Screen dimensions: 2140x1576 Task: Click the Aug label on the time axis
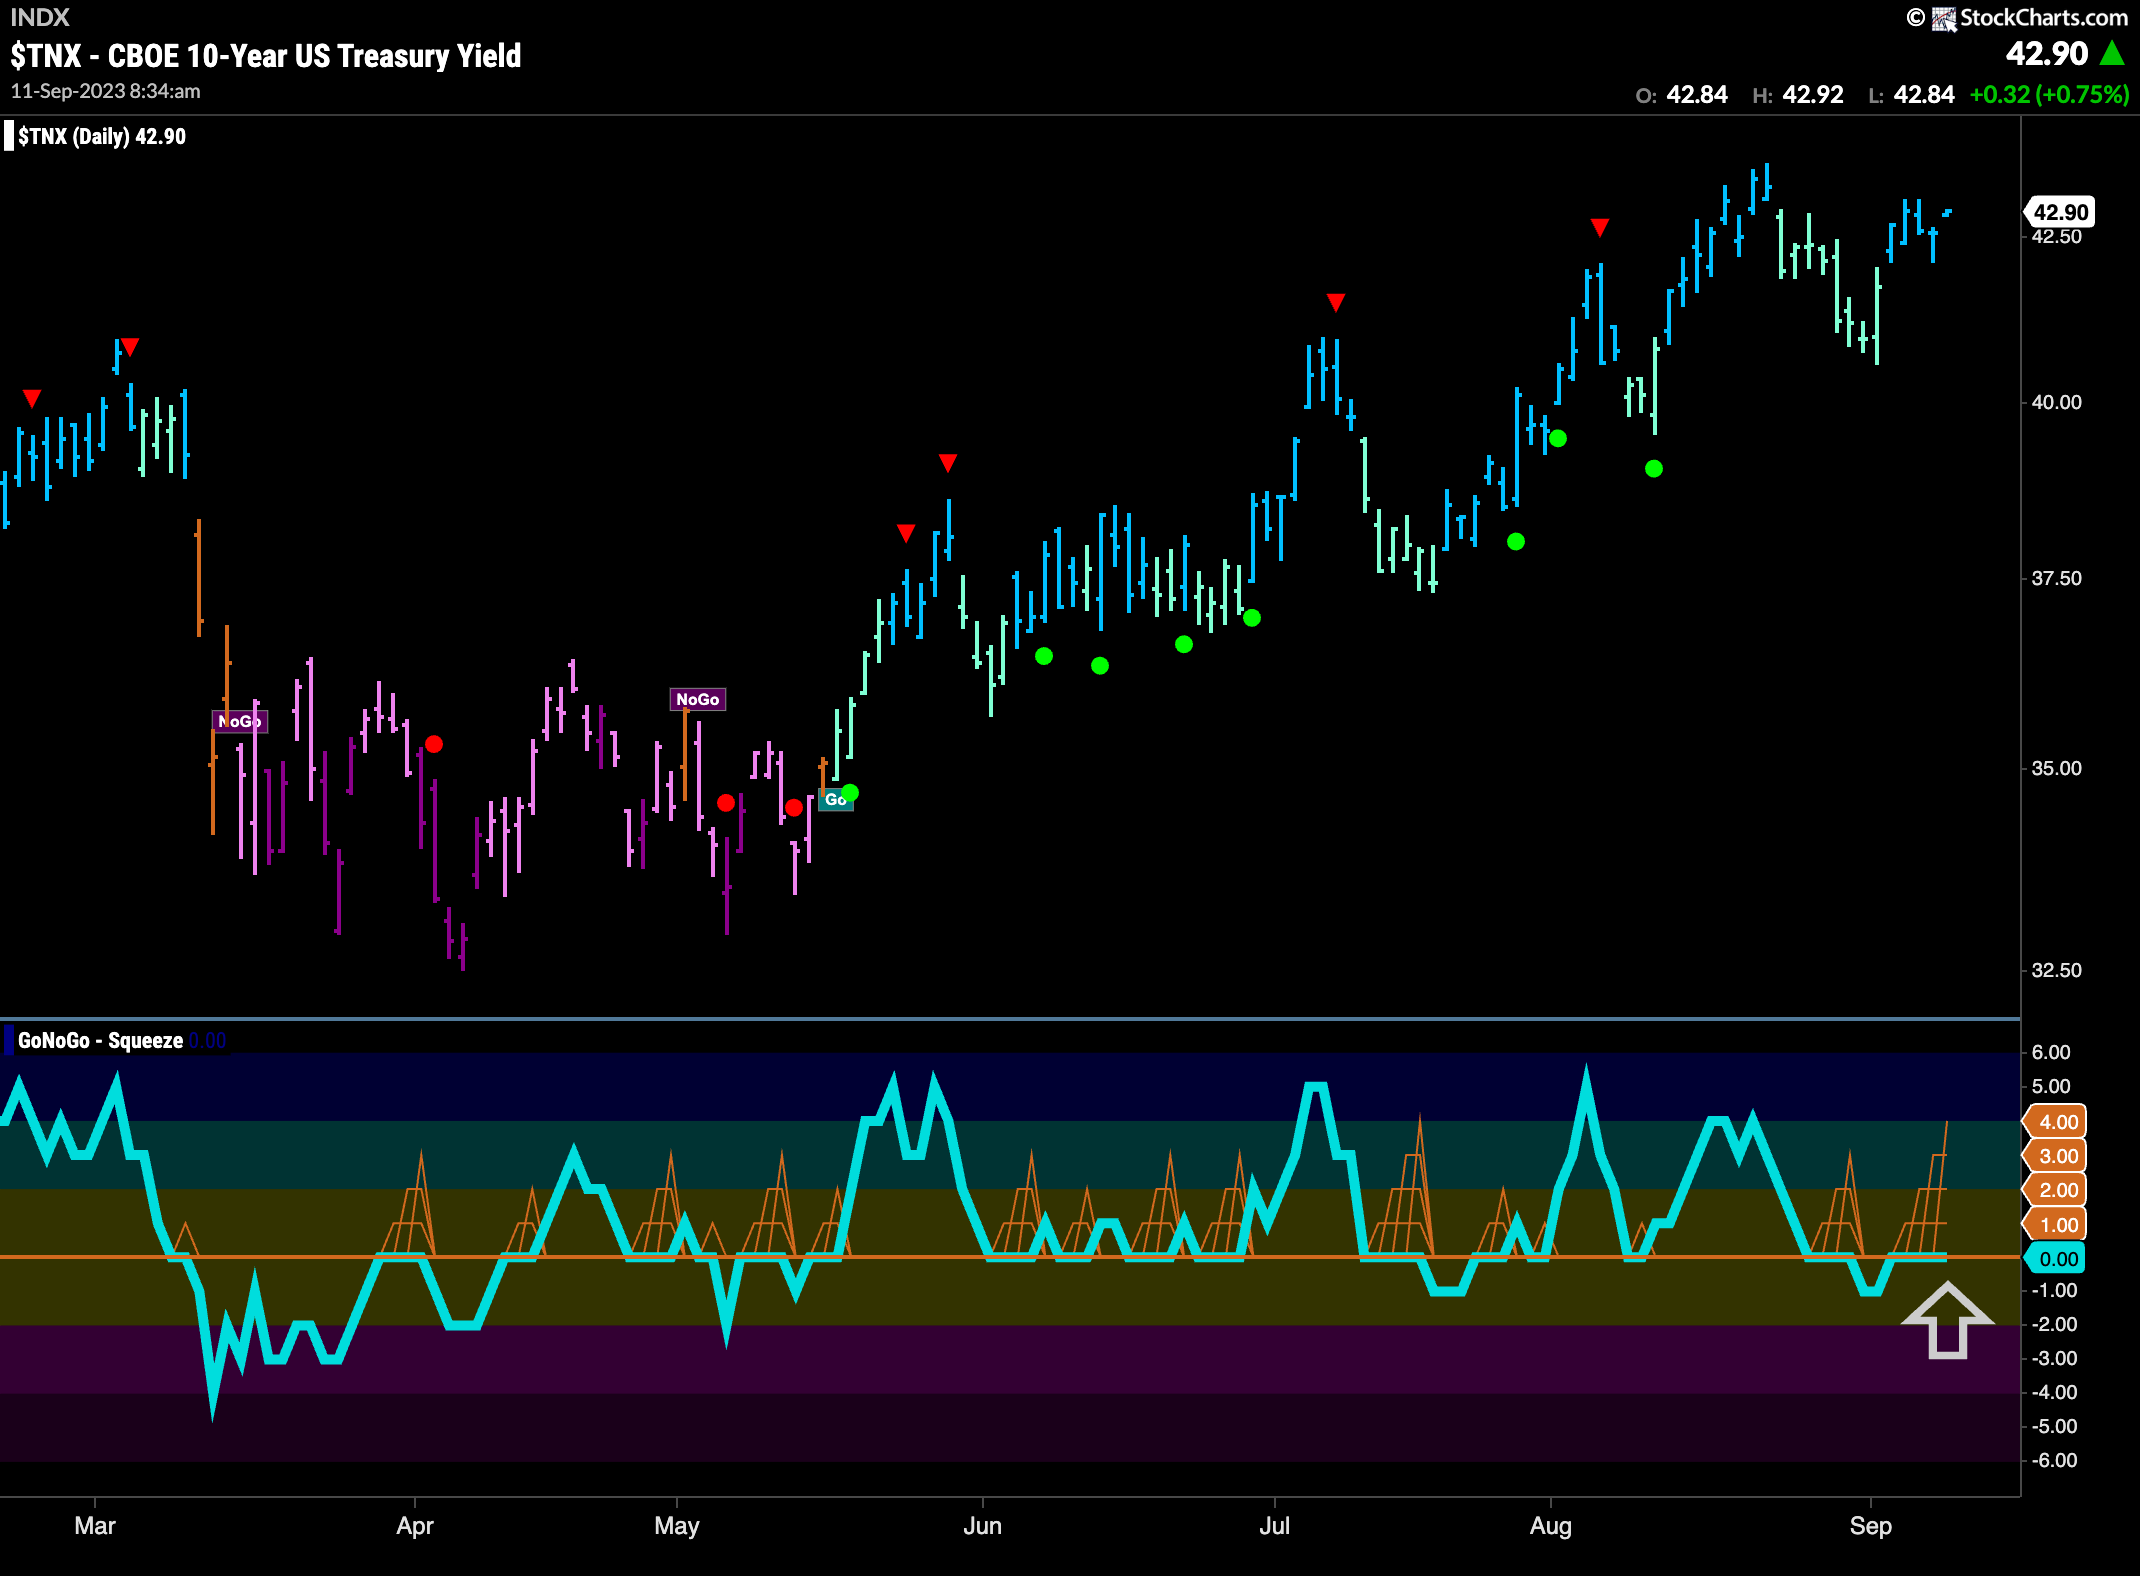1551,1526
